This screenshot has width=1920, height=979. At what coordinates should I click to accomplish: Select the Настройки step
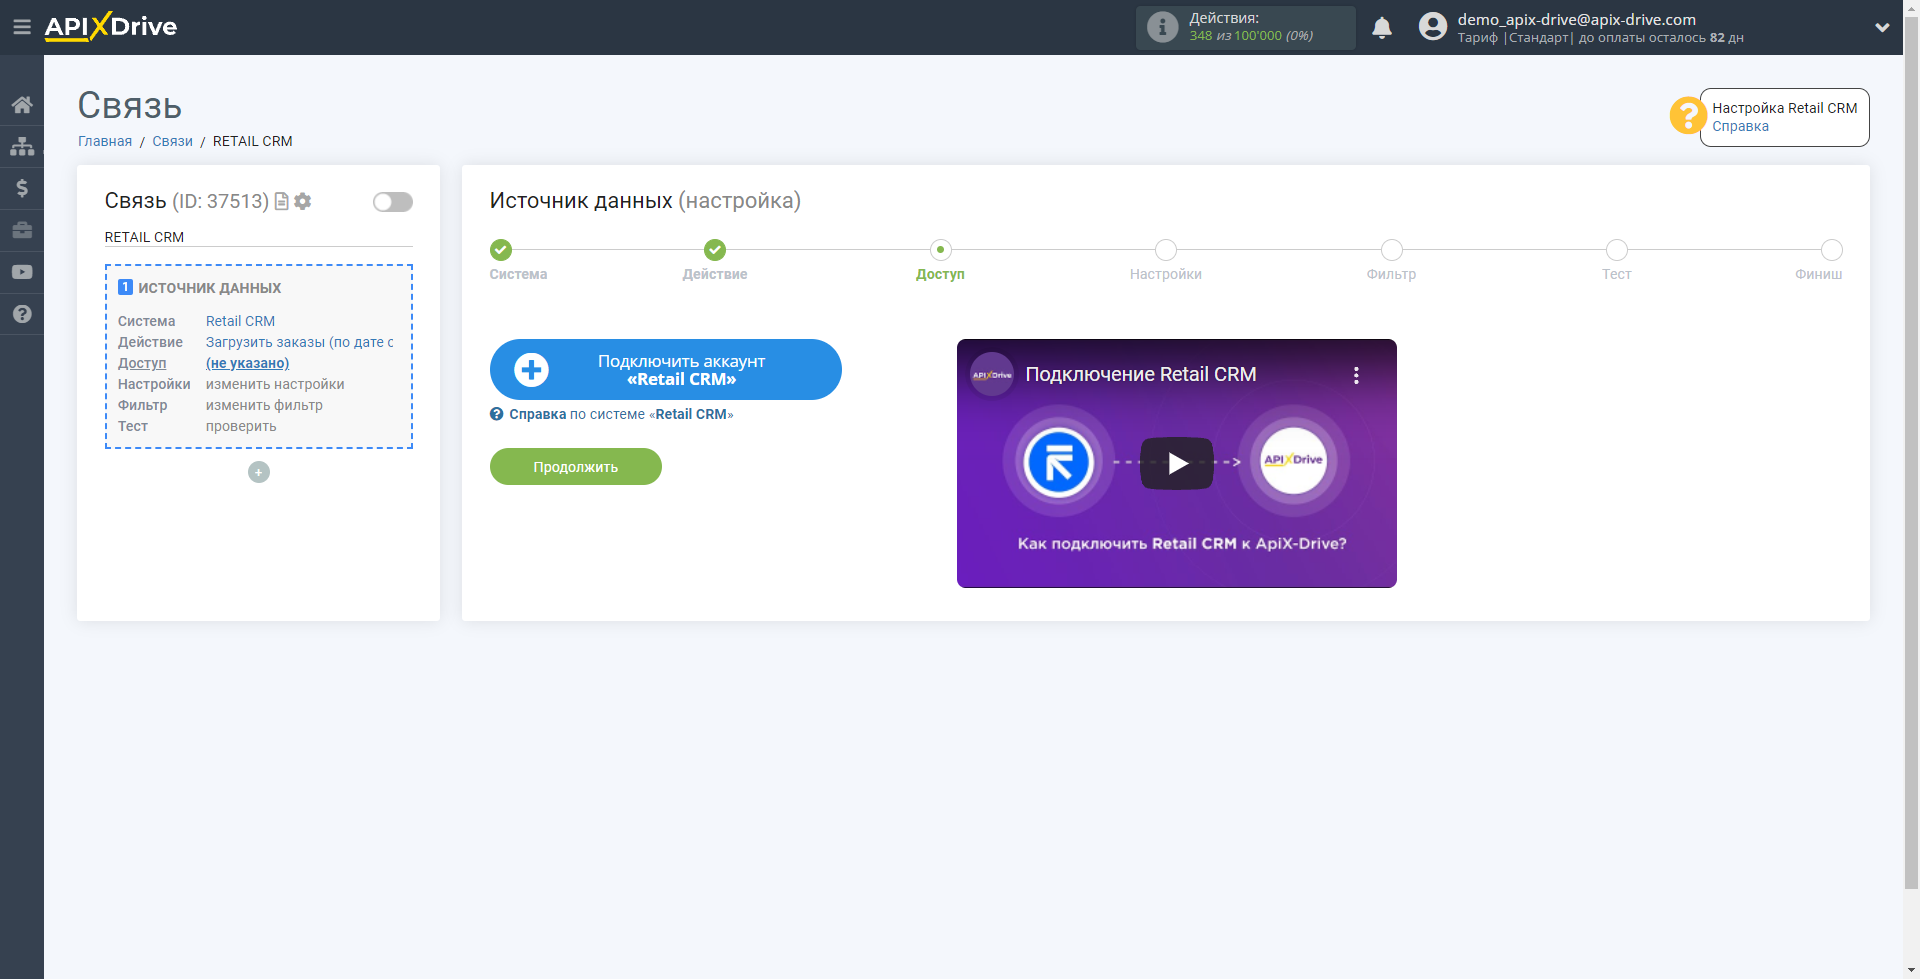point(1166,250)
